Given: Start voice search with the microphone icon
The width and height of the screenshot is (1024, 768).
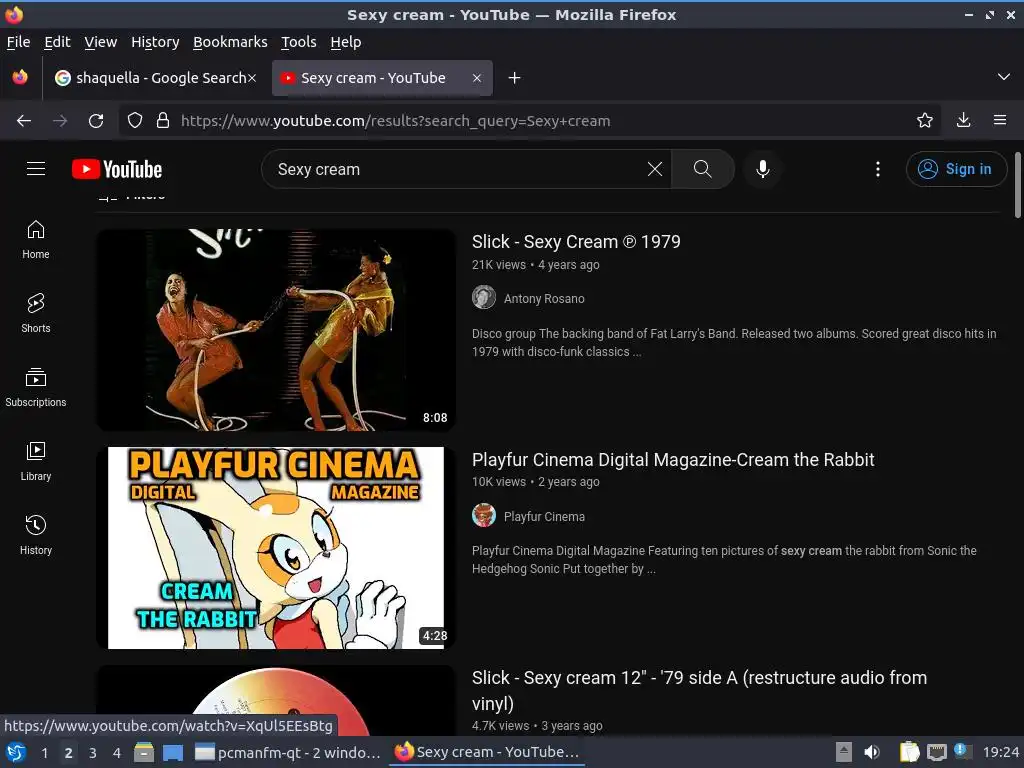Looking at the screenshot, I should 762,169.
